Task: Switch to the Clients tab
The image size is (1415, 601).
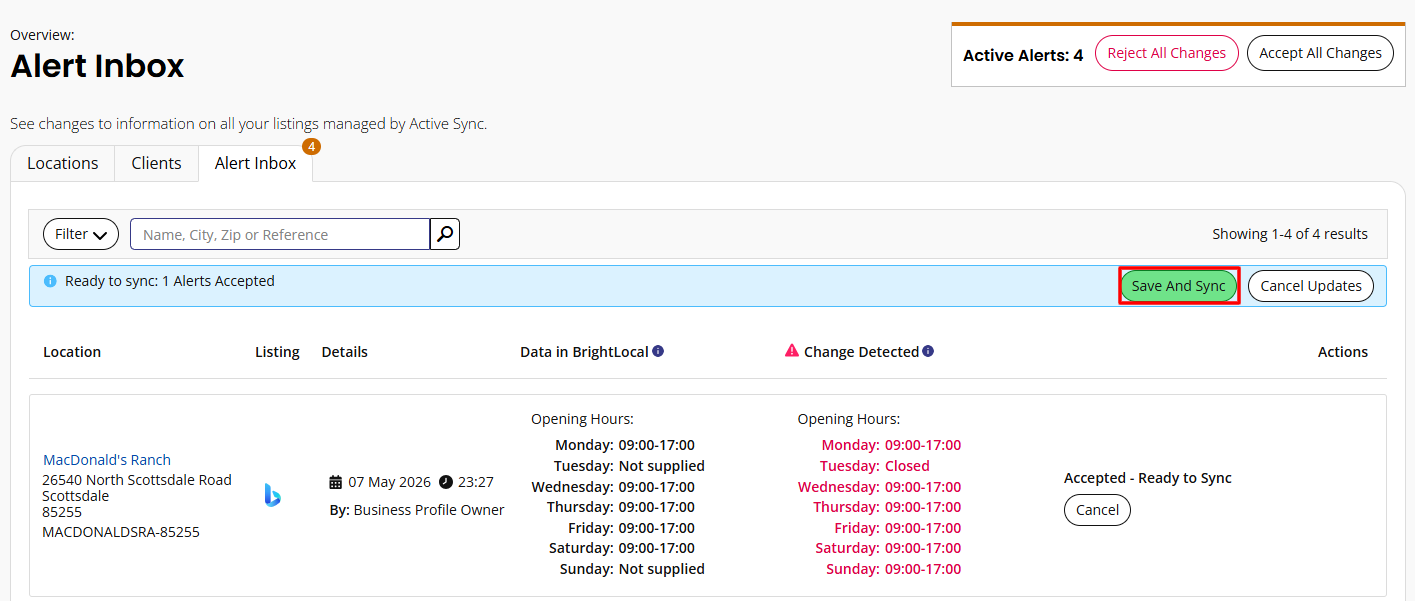Action: [x=156, y=163]
